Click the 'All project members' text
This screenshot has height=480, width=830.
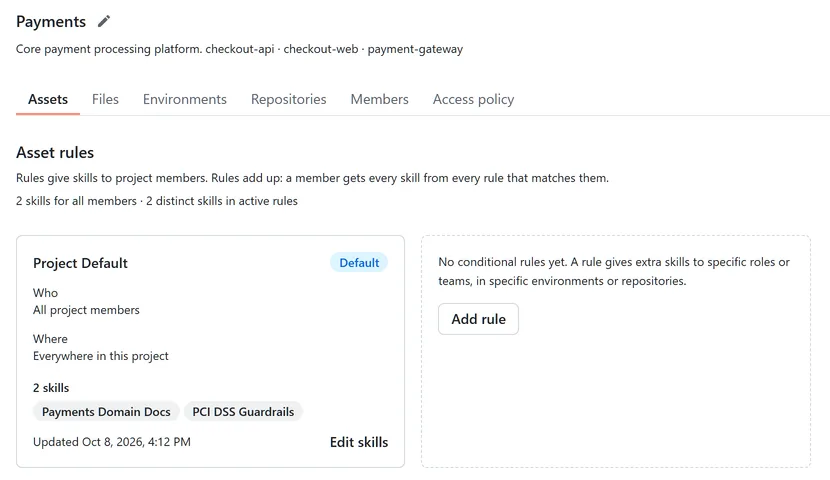point(86,310)
